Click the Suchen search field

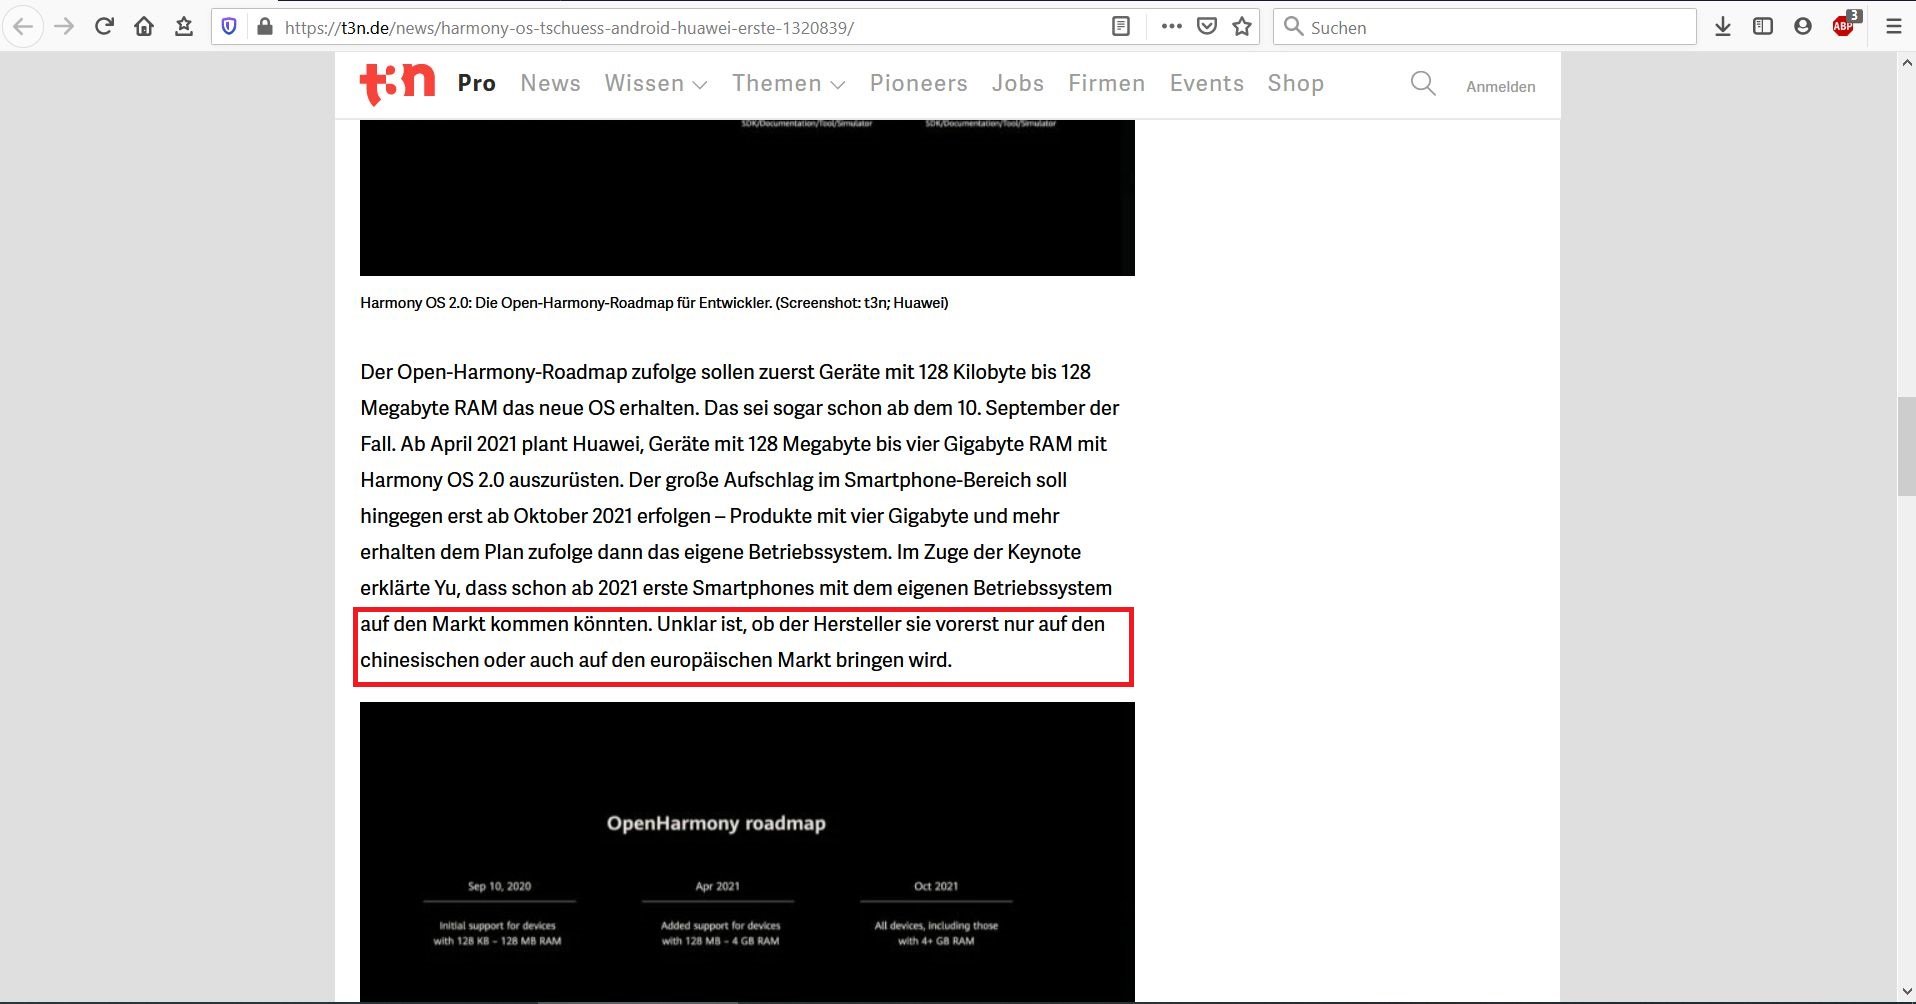1485,27
